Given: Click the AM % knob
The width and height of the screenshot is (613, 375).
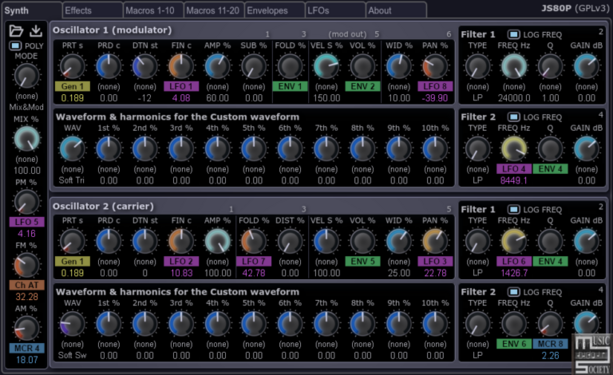Looking at the screenshot, I should 27,328.
